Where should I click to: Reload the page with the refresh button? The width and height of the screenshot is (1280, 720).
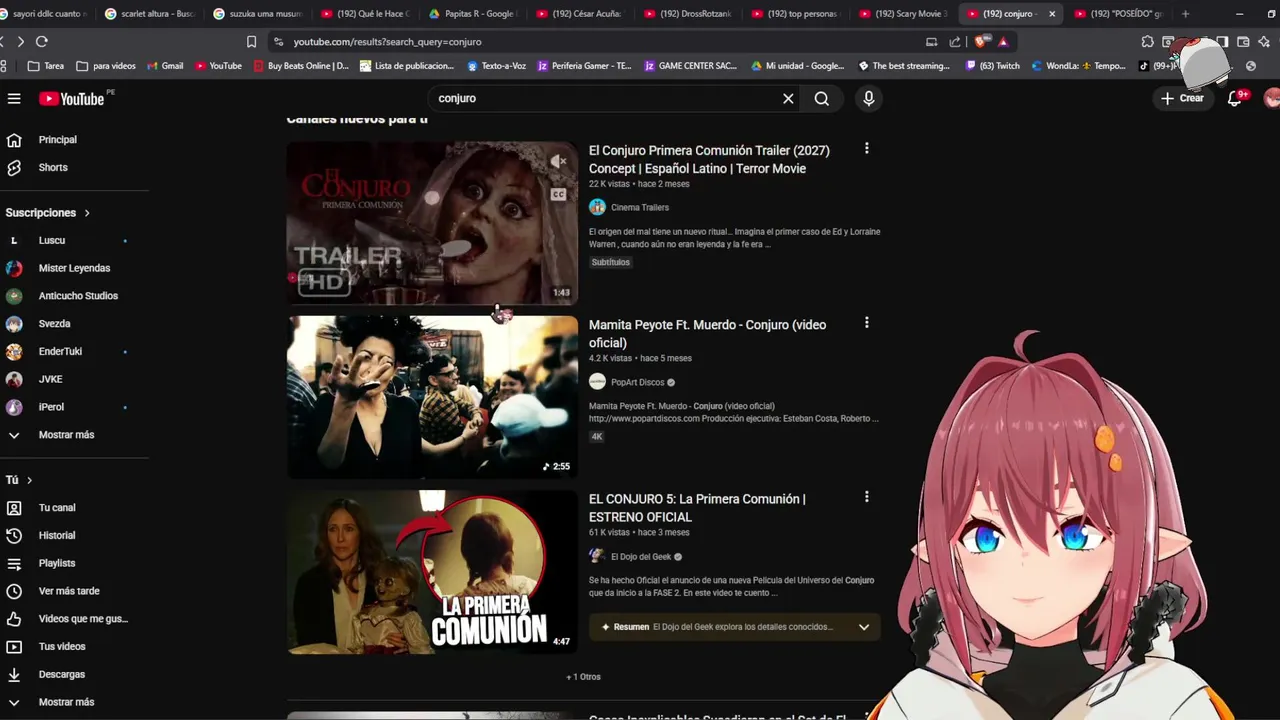click(x=42, y=41)
